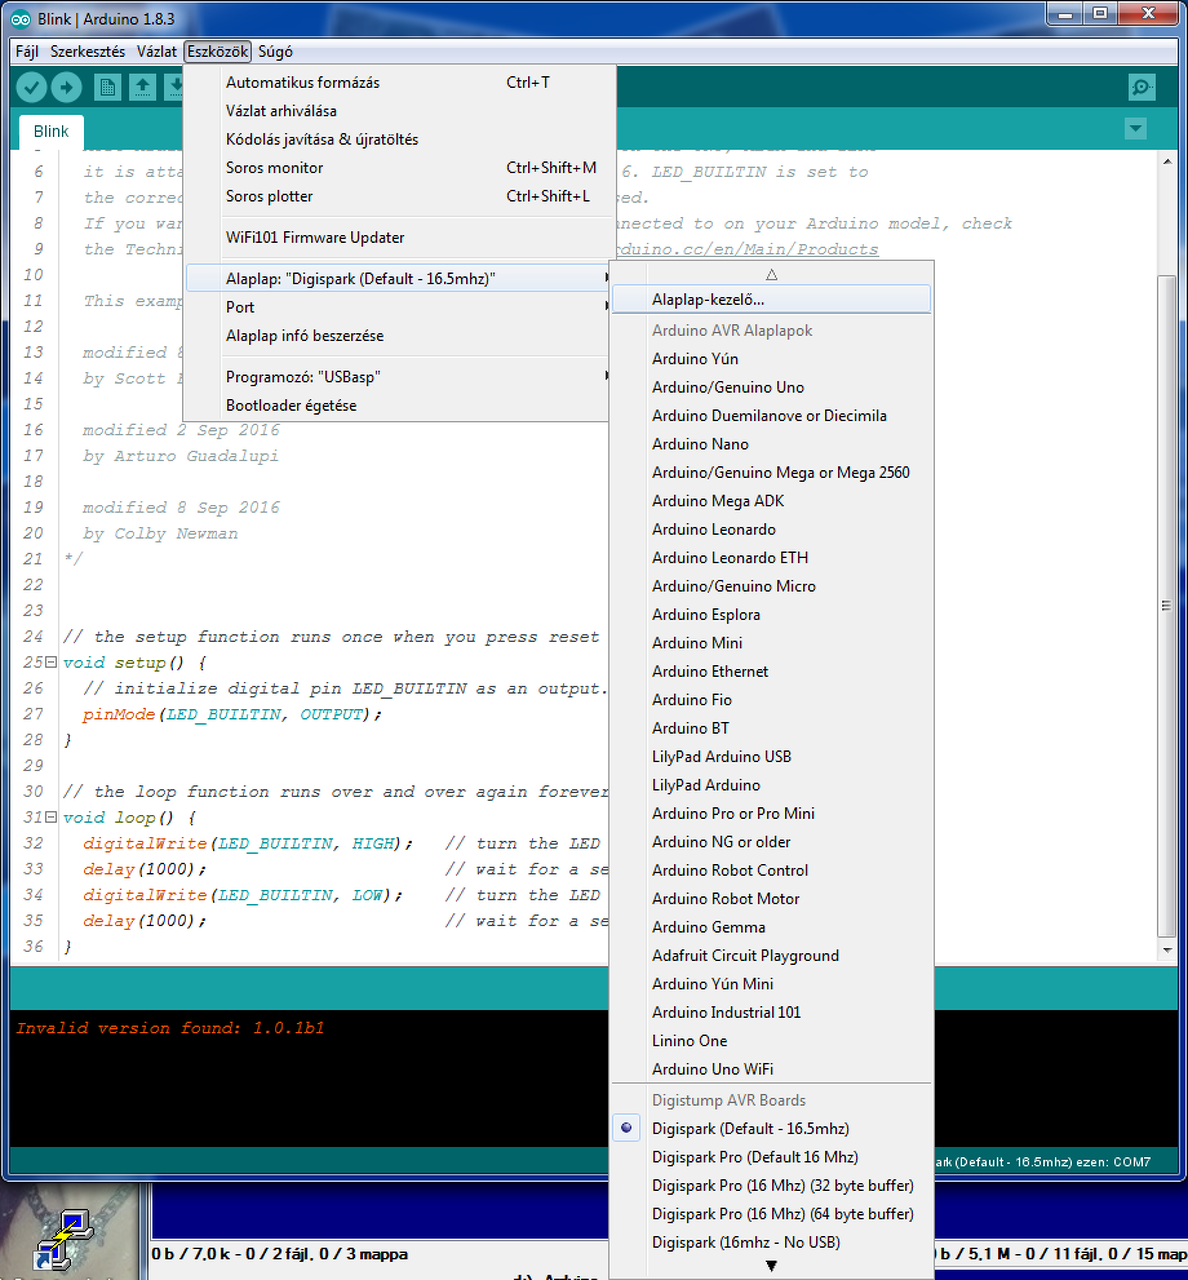Image resolution: width=1188 pixels, height=1280 pixels.
Task: Select Arduino Gemma board
Action: click(770, 927)
